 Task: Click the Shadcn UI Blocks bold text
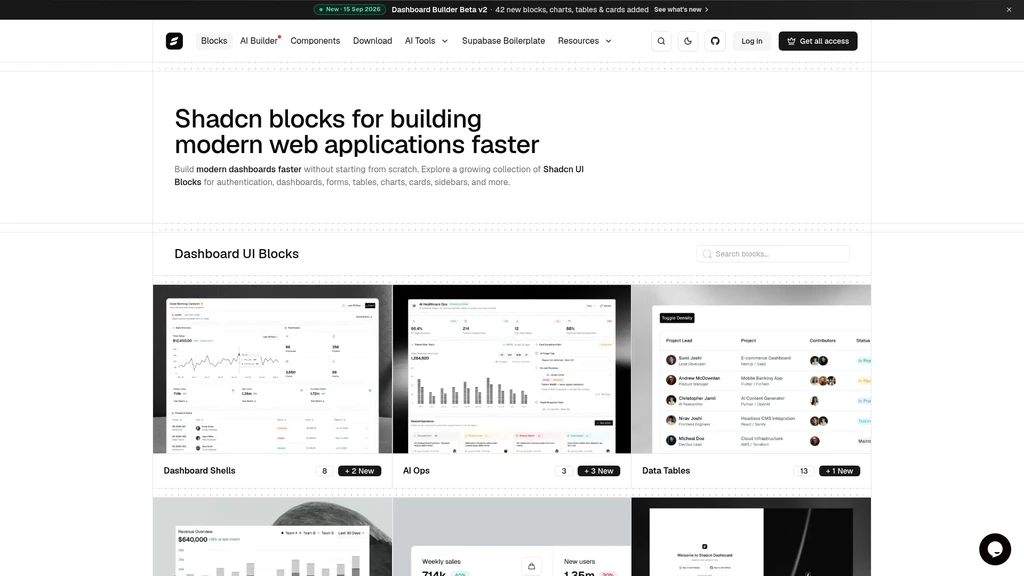click(564, 169)
